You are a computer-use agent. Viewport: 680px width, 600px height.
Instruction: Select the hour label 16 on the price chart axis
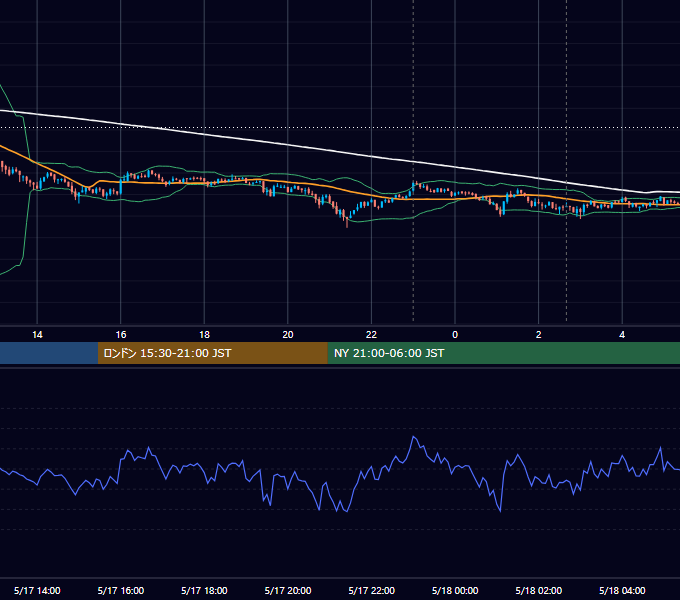coord(121,335)
